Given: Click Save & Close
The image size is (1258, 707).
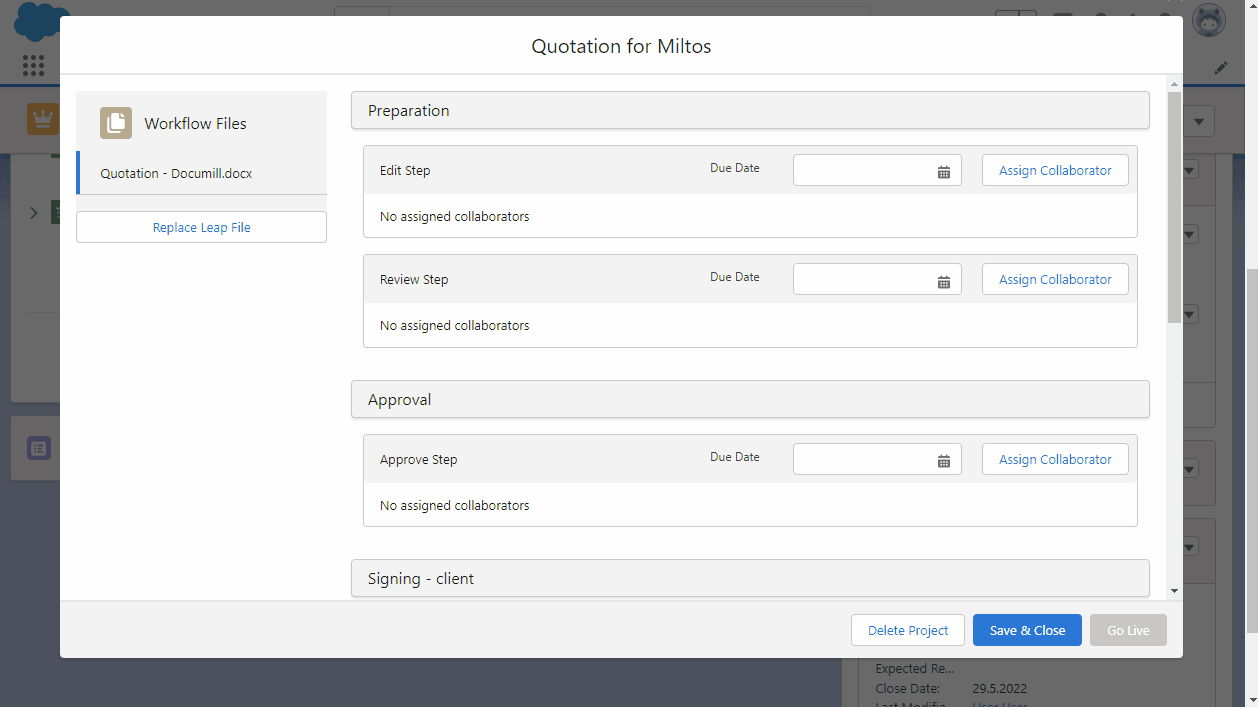Looking at the screenshot, I should click(x=1027, y=630).
